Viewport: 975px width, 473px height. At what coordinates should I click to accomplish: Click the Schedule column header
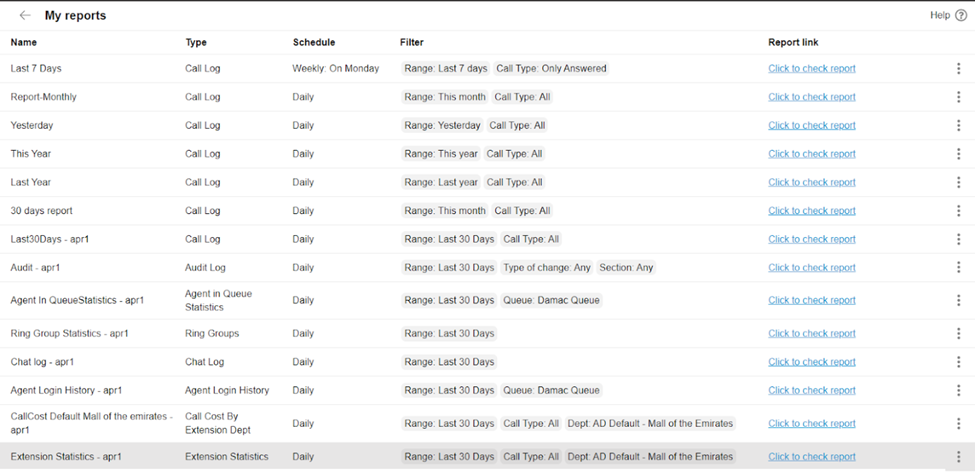coord(313,43)
